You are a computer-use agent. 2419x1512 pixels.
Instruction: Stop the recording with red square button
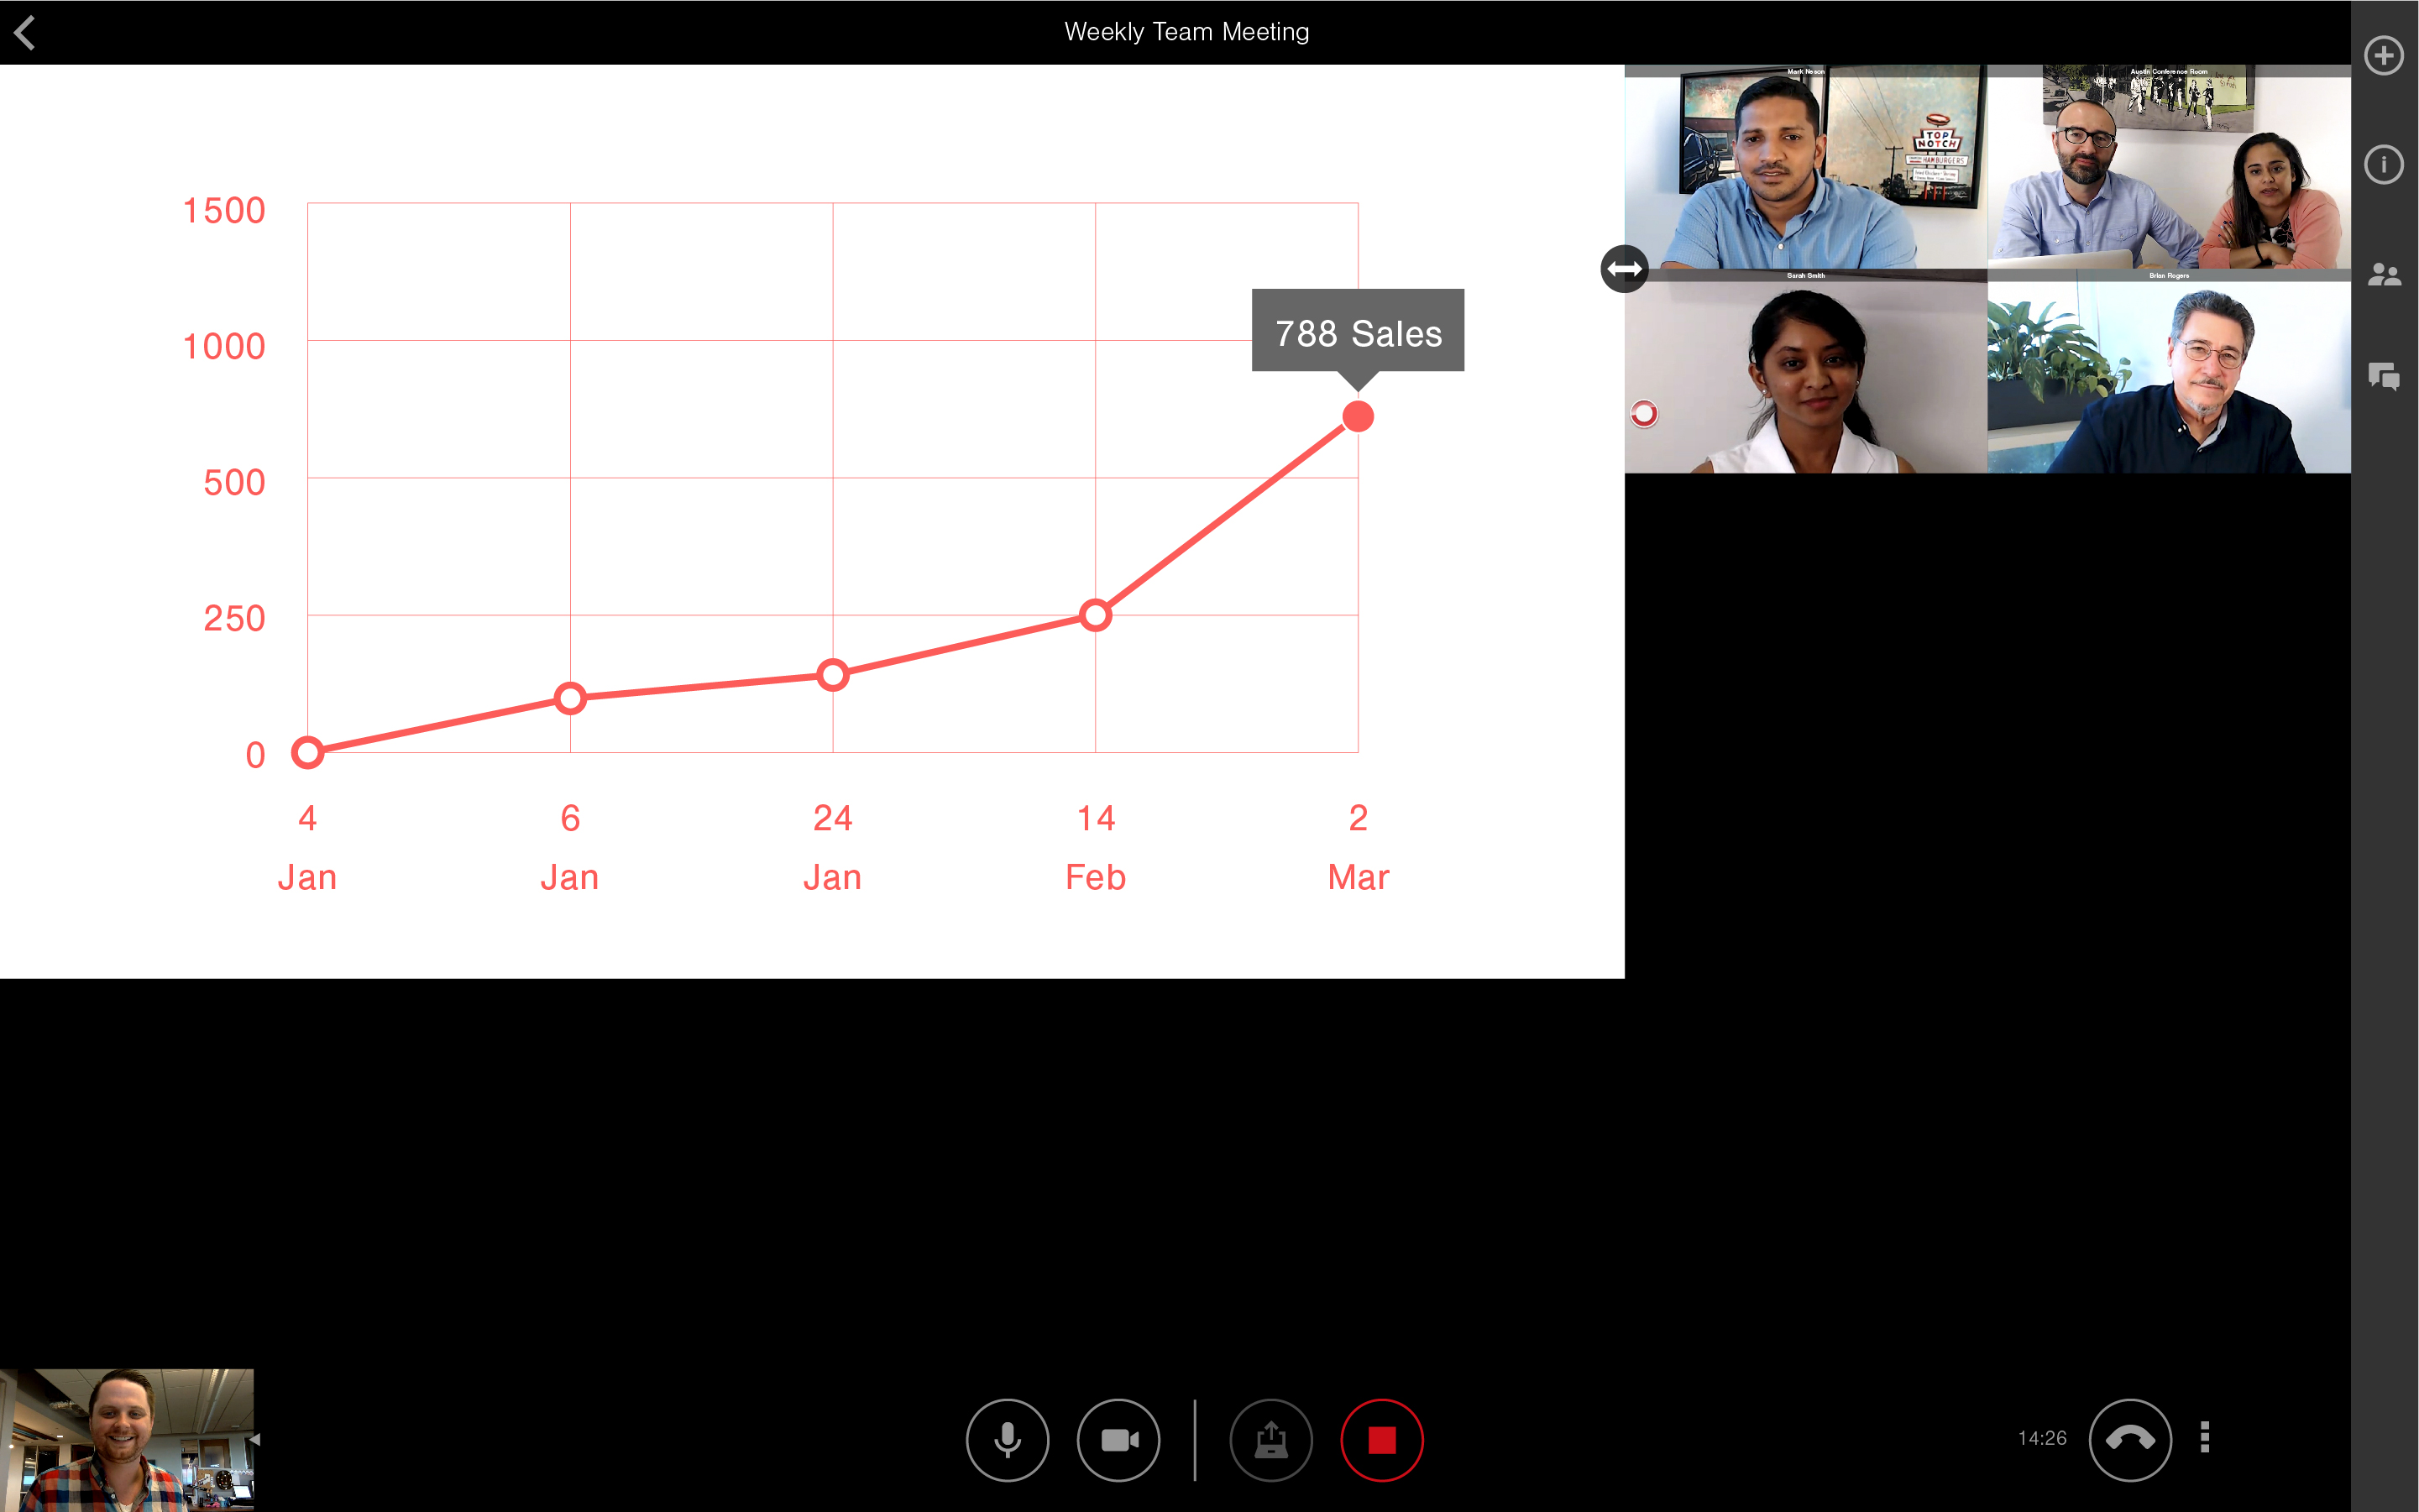point(1382,1440)
